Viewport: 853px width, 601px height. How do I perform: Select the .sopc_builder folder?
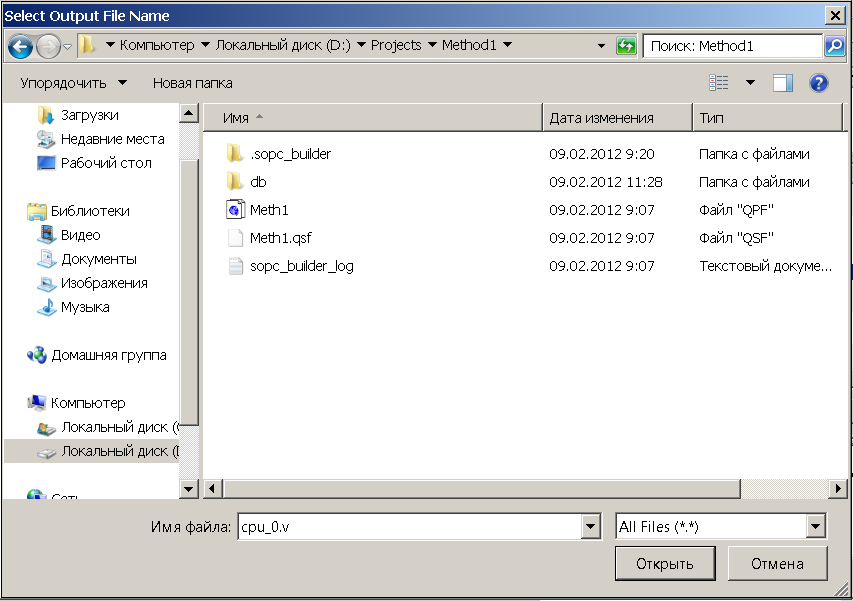tap(290, 154)
